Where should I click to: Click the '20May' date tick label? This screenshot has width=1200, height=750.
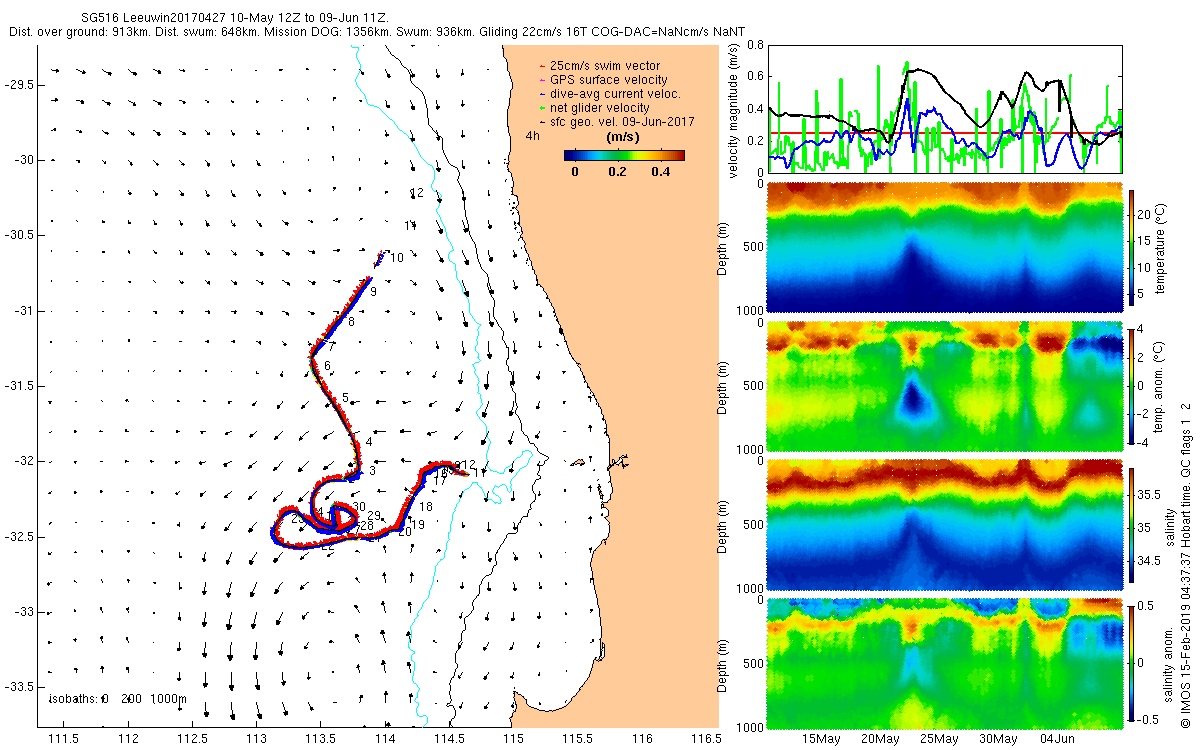coord(881,740)
